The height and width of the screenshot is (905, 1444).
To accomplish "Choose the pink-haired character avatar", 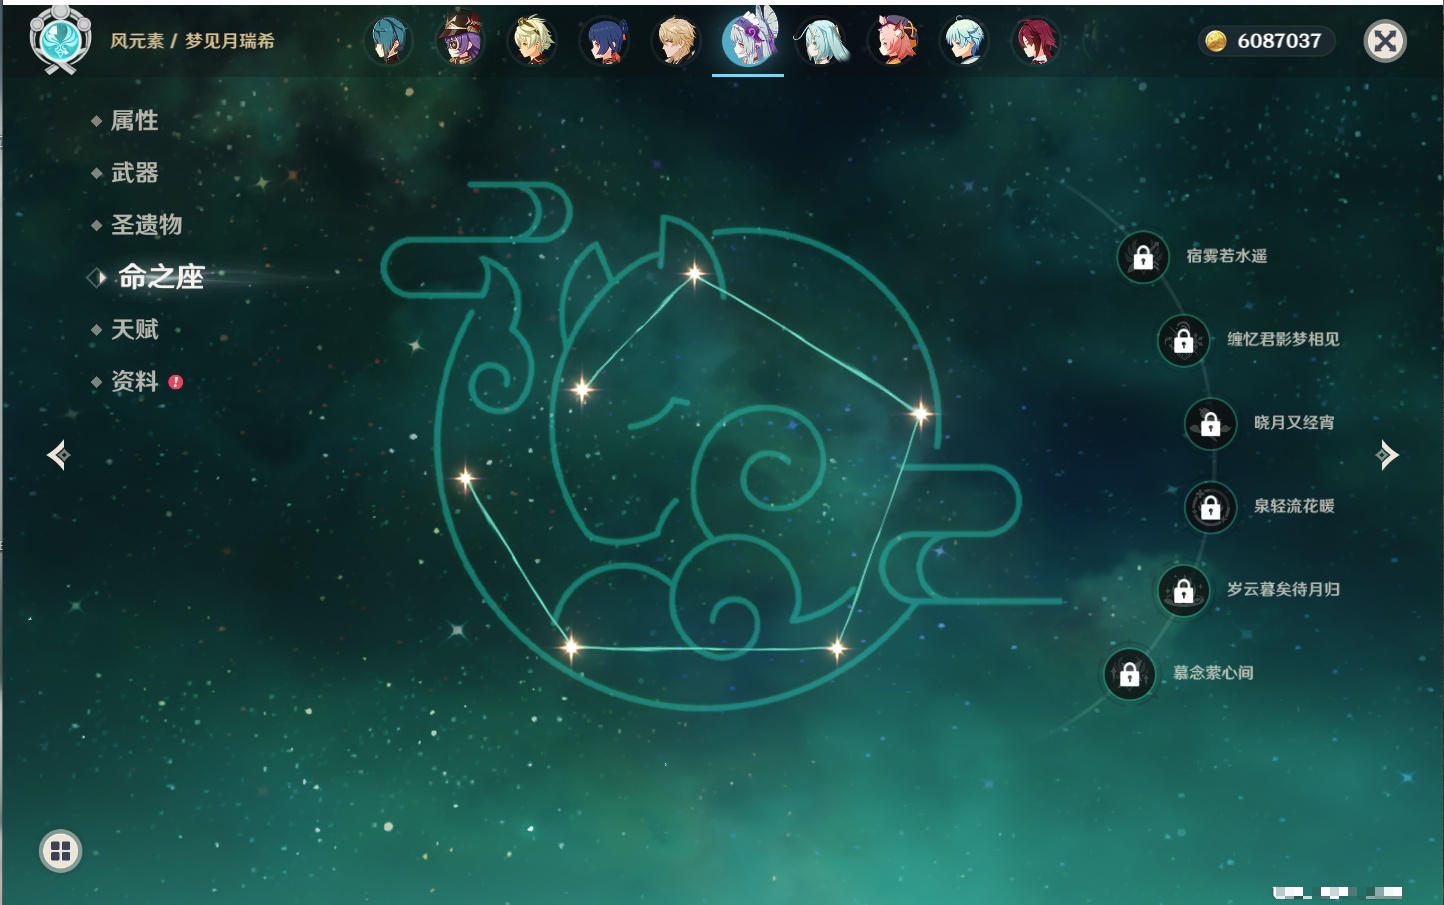I will (895, 41).
